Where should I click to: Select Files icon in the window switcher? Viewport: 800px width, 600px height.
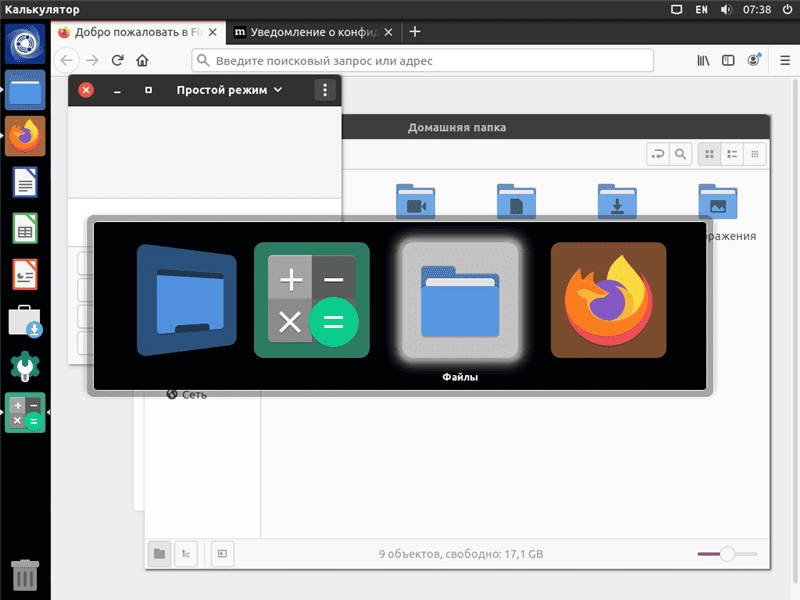[460, 300]
